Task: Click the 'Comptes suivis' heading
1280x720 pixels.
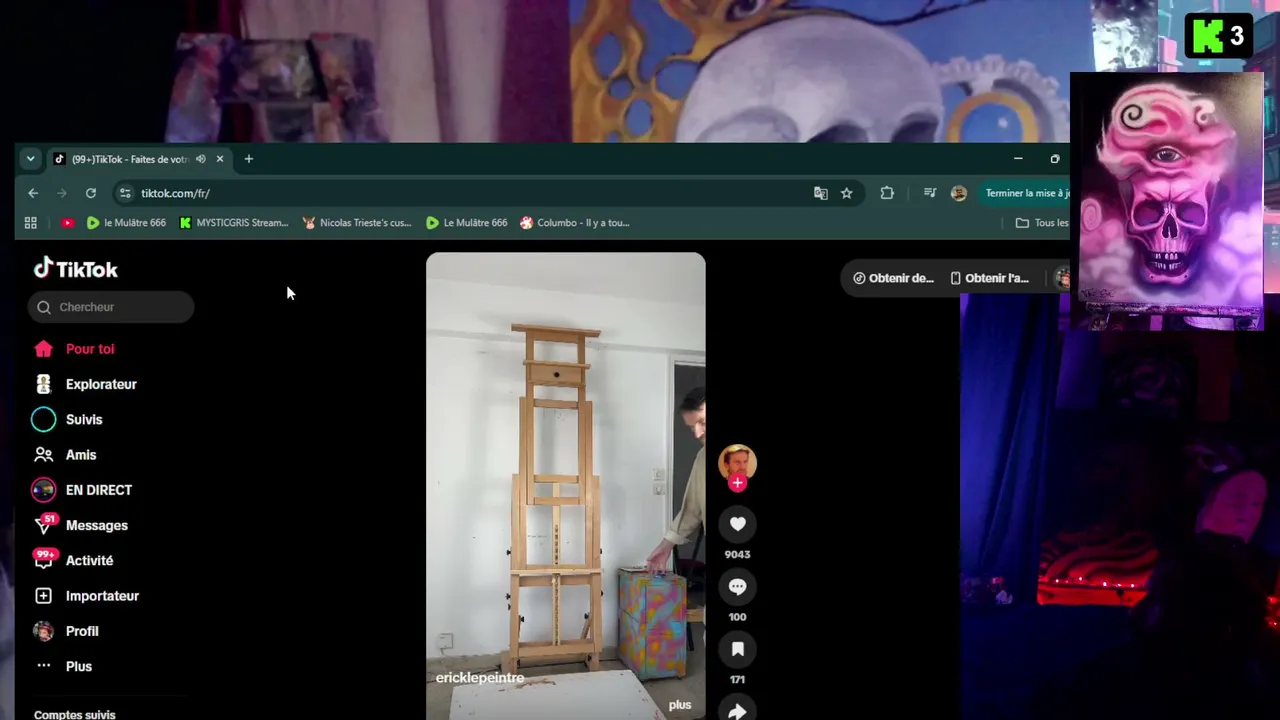Action: click(x=74, y=715)
